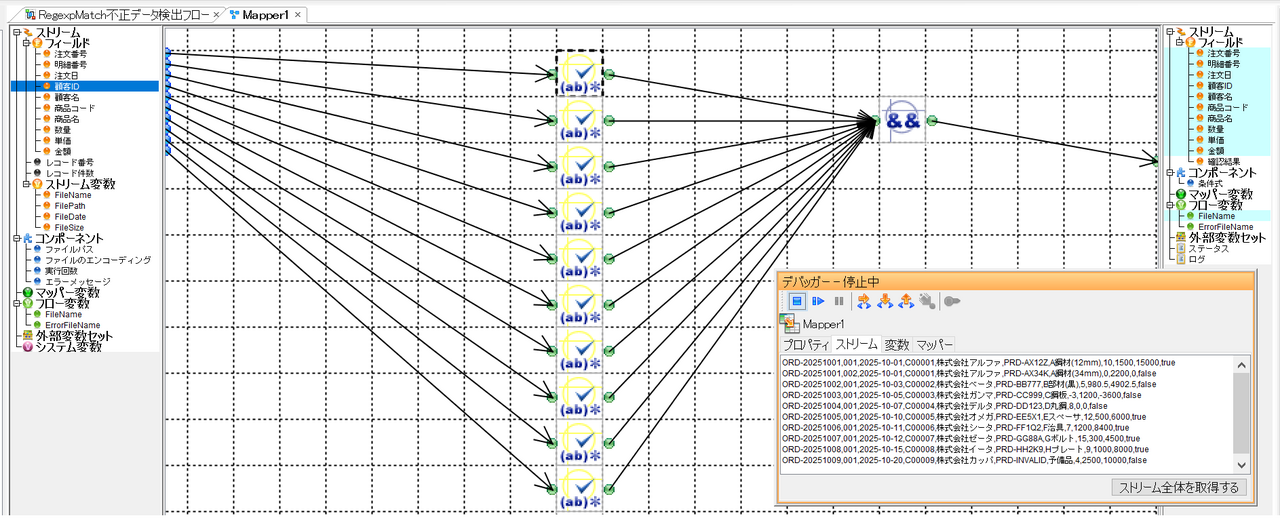Click the Mapper1 icon in debugger panel
1280x518 pixels.
[788, 324]
